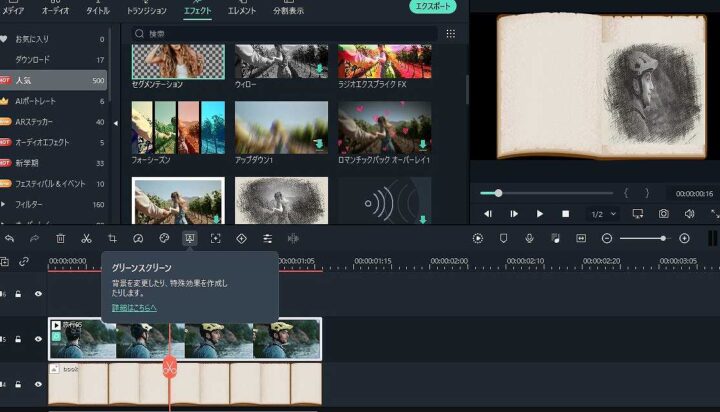Toggle visibility eye of the video clip track
The width and height of the screenshot is (720, 412).
click(38, 339)
